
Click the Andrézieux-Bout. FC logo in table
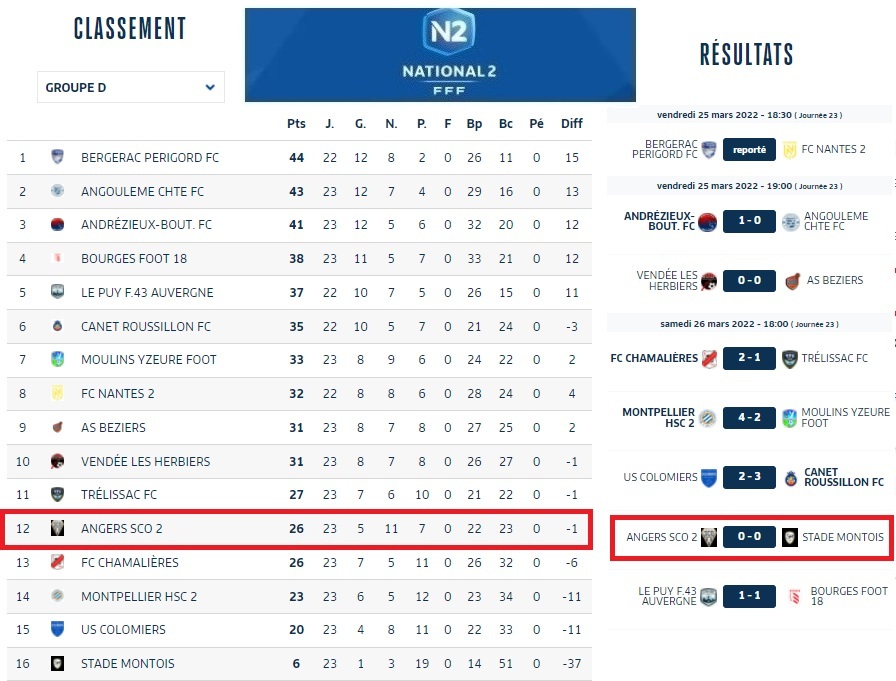57,225
